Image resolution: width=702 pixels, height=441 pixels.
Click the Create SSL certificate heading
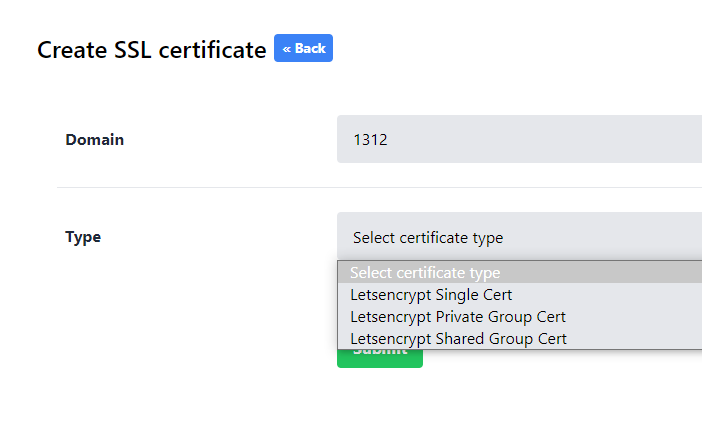(152, 50)
